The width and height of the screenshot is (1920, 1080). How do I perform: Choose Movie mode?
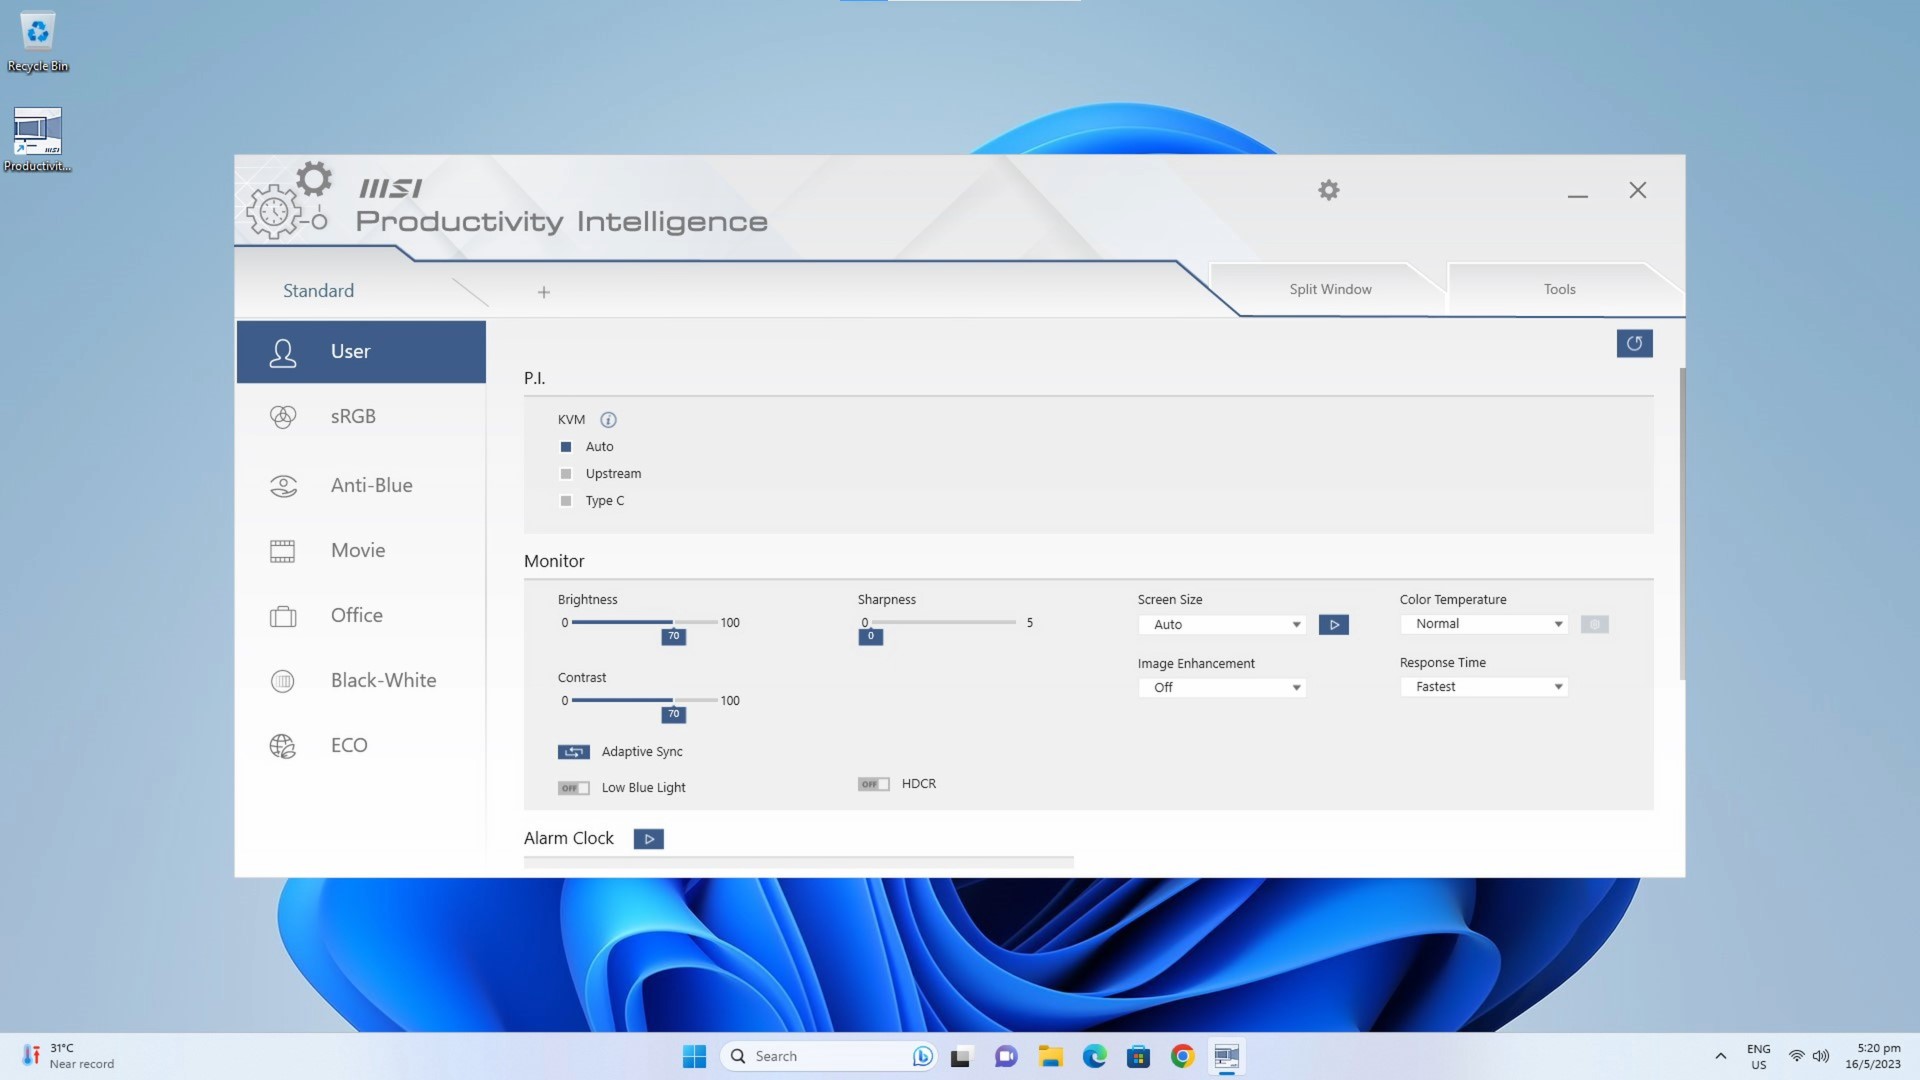361,550
